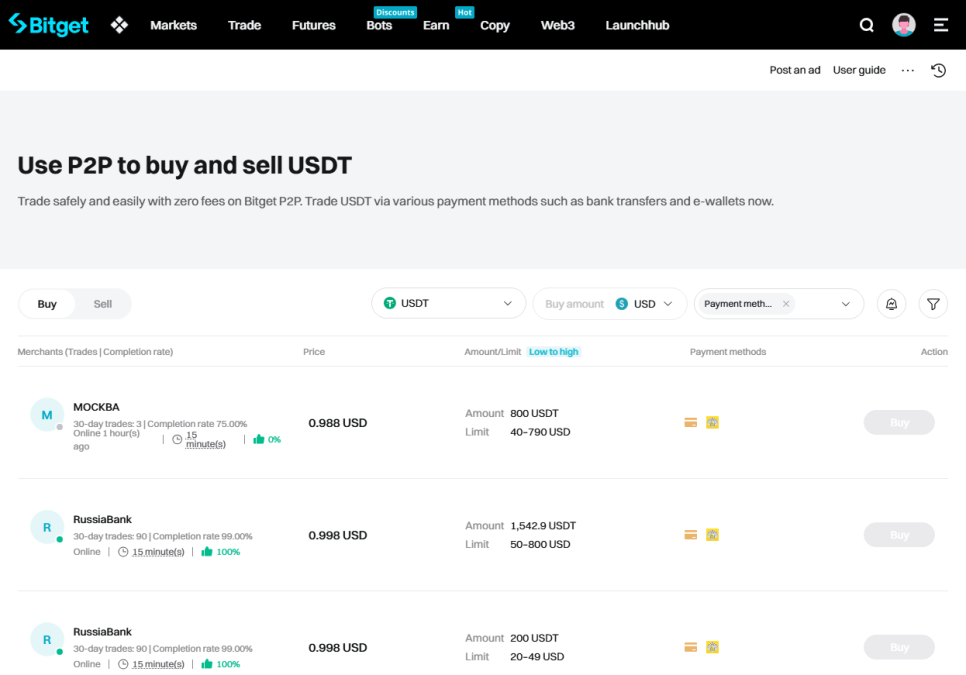Click the Payment methods column header
This screenshot has width=966, height=675.
728,352
